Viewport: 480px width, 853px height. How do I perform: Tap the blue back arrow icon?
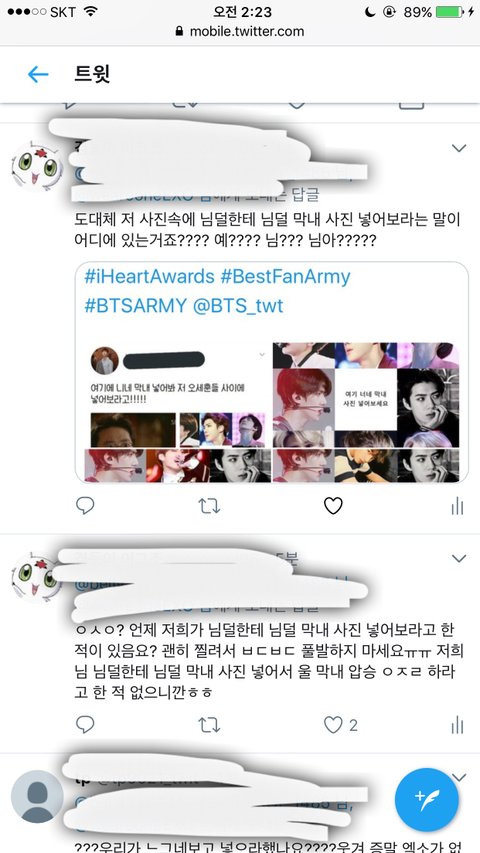38,75
